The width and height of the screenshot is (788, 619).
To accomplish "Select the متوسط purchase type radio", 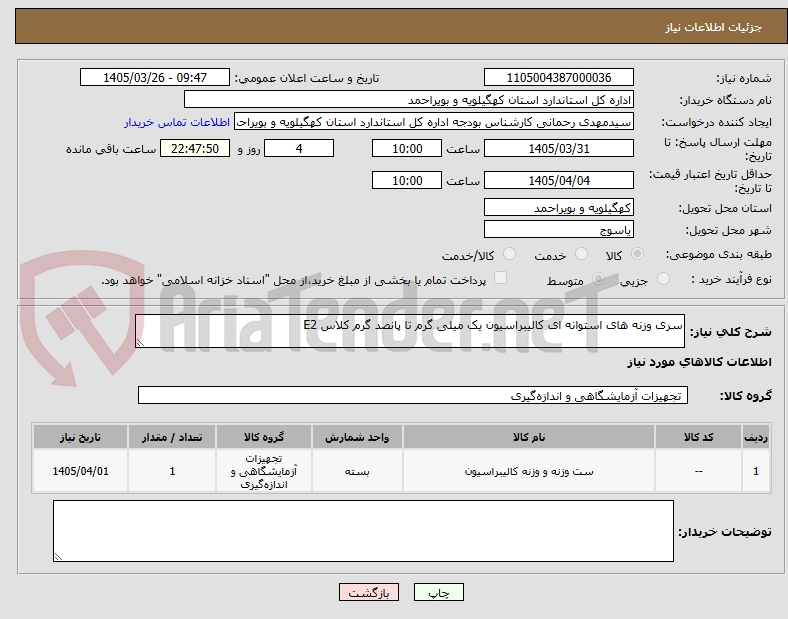I will click(x=598, y=278).
